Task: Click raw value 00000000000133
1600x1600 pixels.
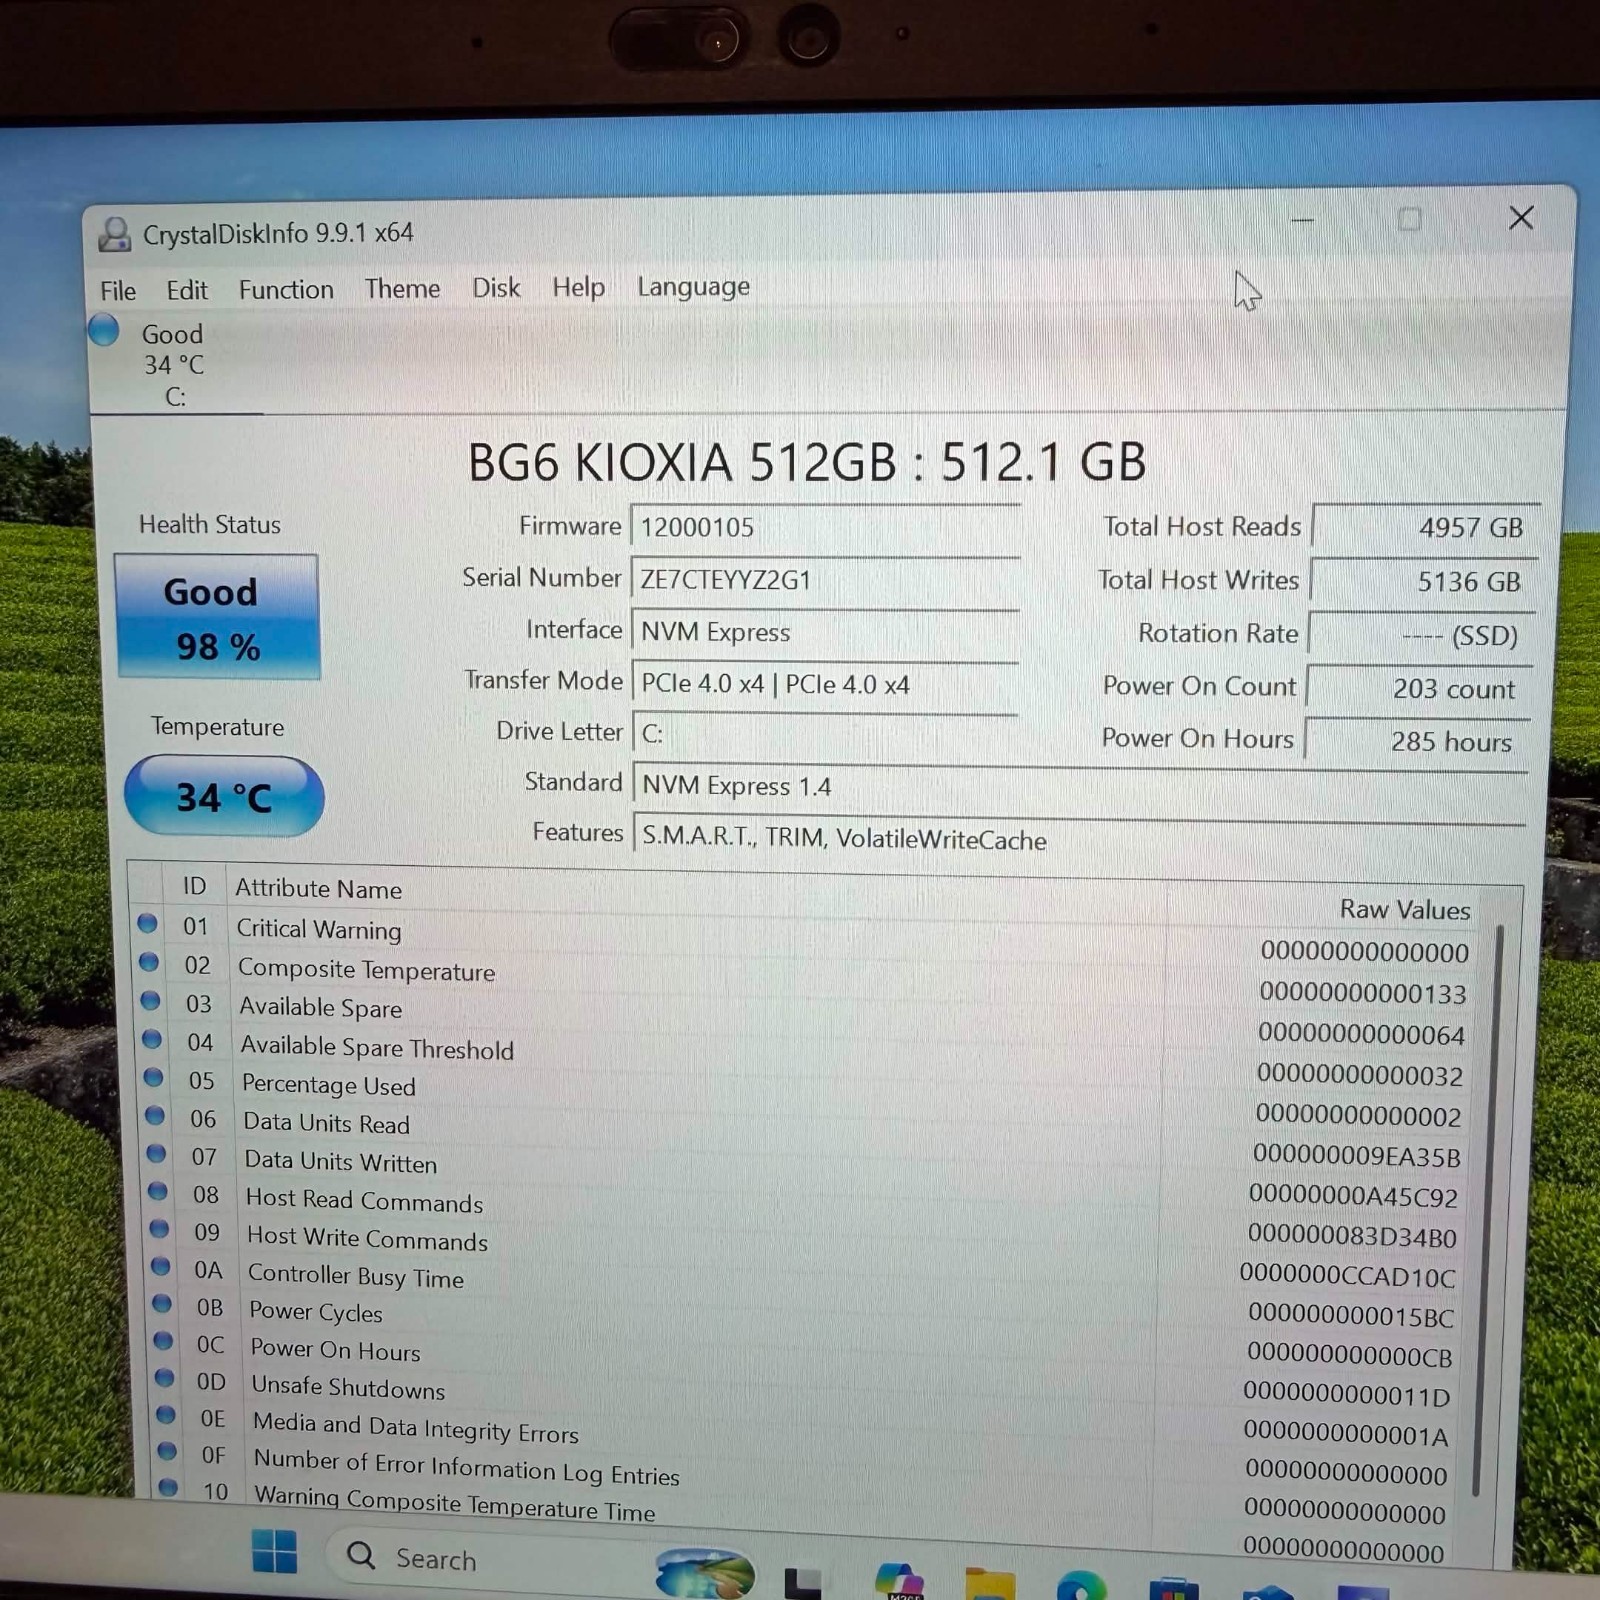Action: [x=1362, y=992]
